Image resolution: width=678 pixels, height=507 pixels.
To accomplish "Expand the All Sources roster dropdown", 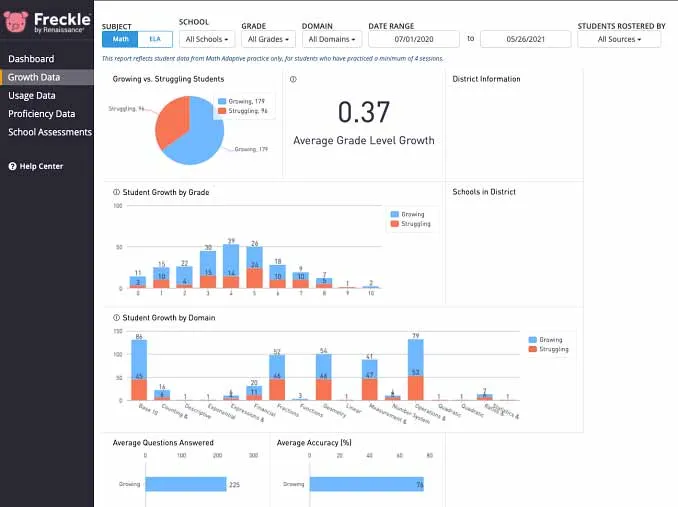I will coord(618,39).
